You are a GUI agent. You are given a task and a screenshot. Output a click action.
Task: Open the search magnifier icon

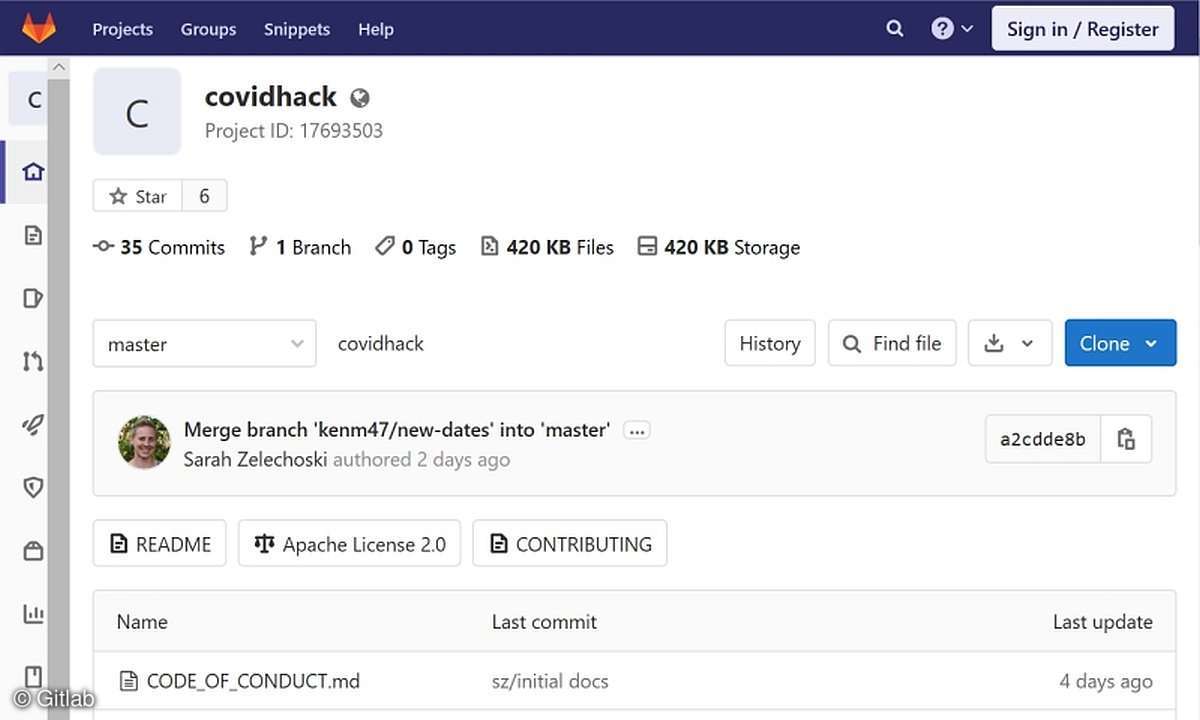(x=895, y=28)
